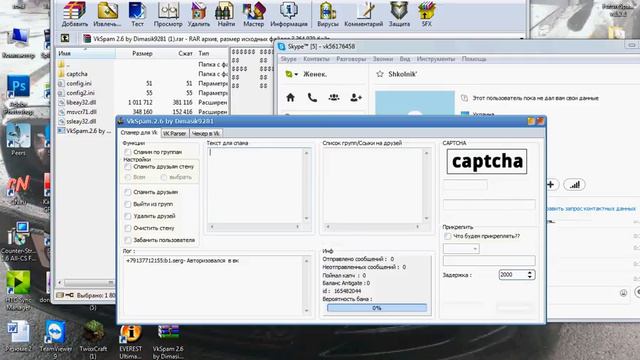Click the Skype call quality signal icon
This screenshot has height=360, width=640.
(x=574, y=184)
